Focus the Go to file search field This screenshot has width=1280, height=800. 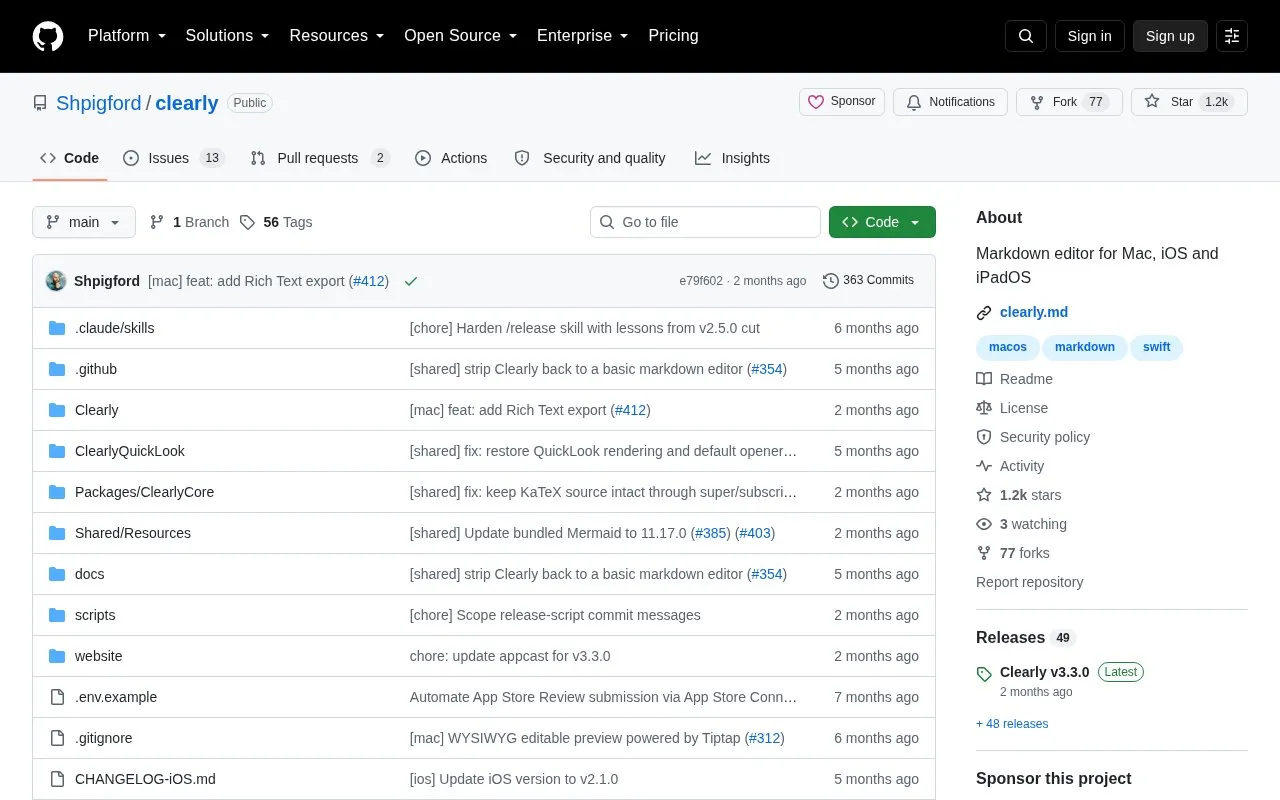click(705, 222)
